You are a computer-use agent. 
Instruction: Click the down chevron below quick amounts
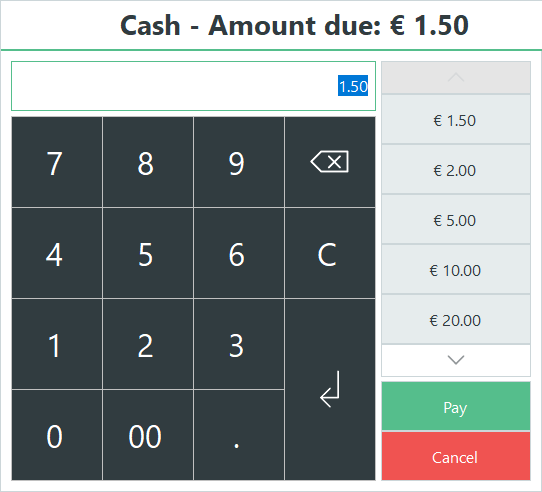[456, 360]
